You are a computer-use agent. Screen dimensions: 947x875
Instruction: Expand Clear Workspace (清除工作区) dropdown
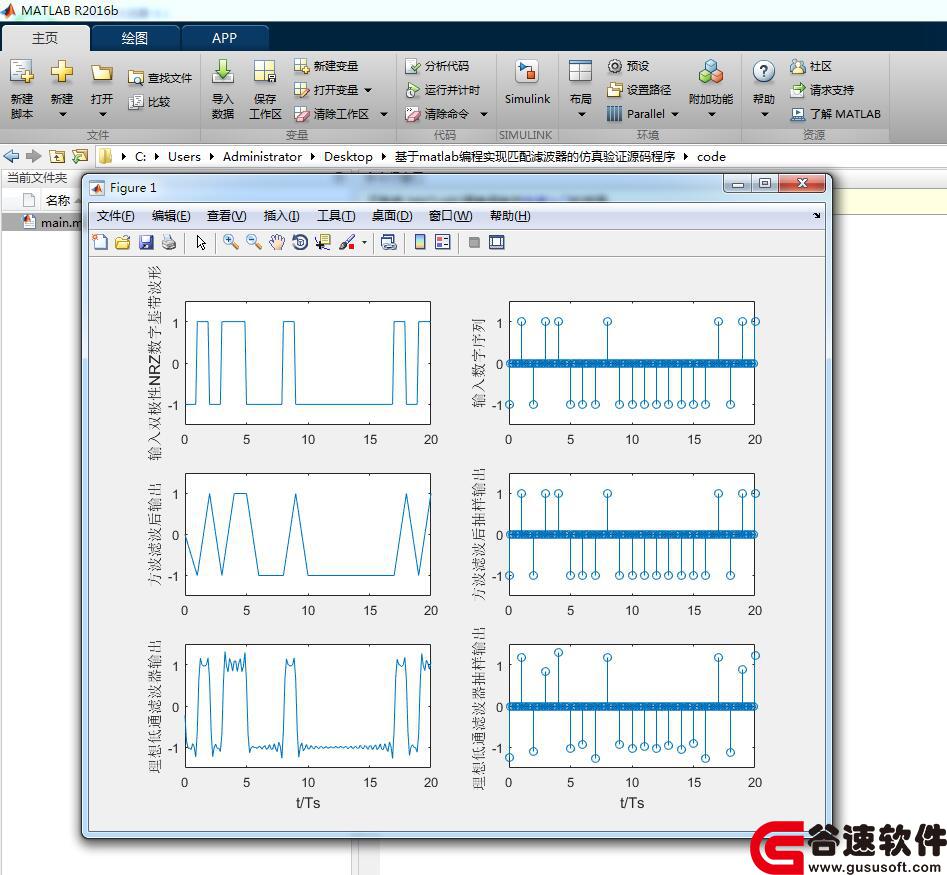point(384,114)
